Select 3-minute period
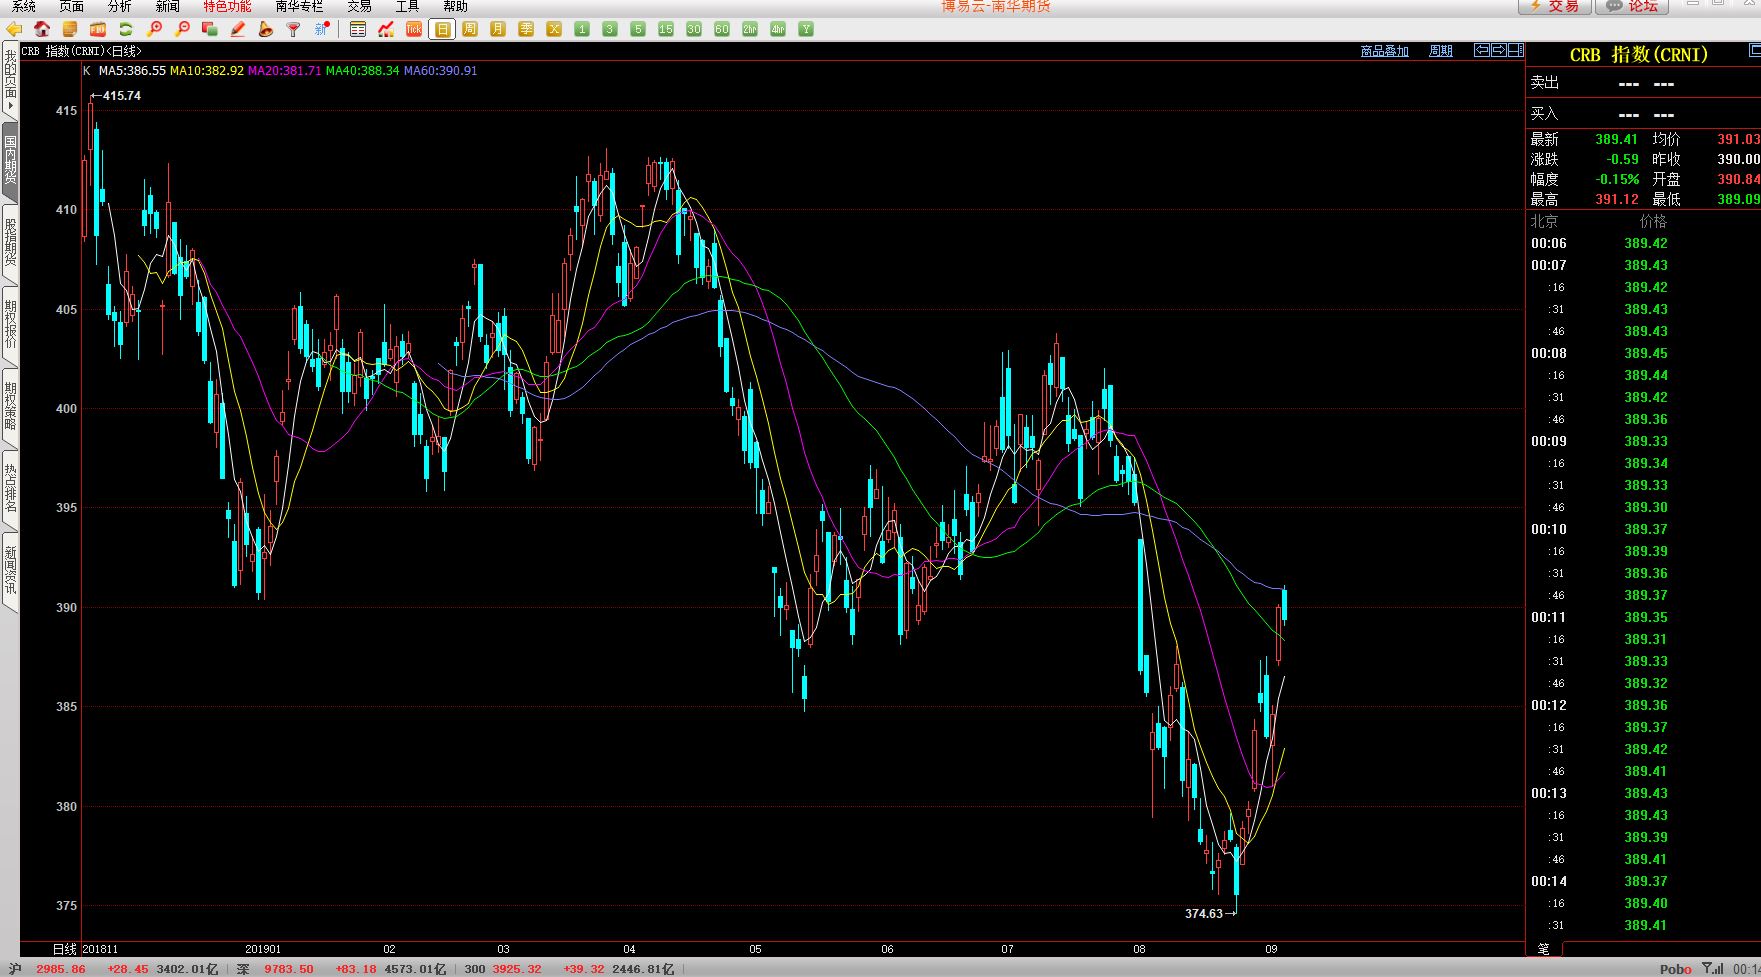The width and height of the screenshot is (1761, 977). tap(610, 30)
